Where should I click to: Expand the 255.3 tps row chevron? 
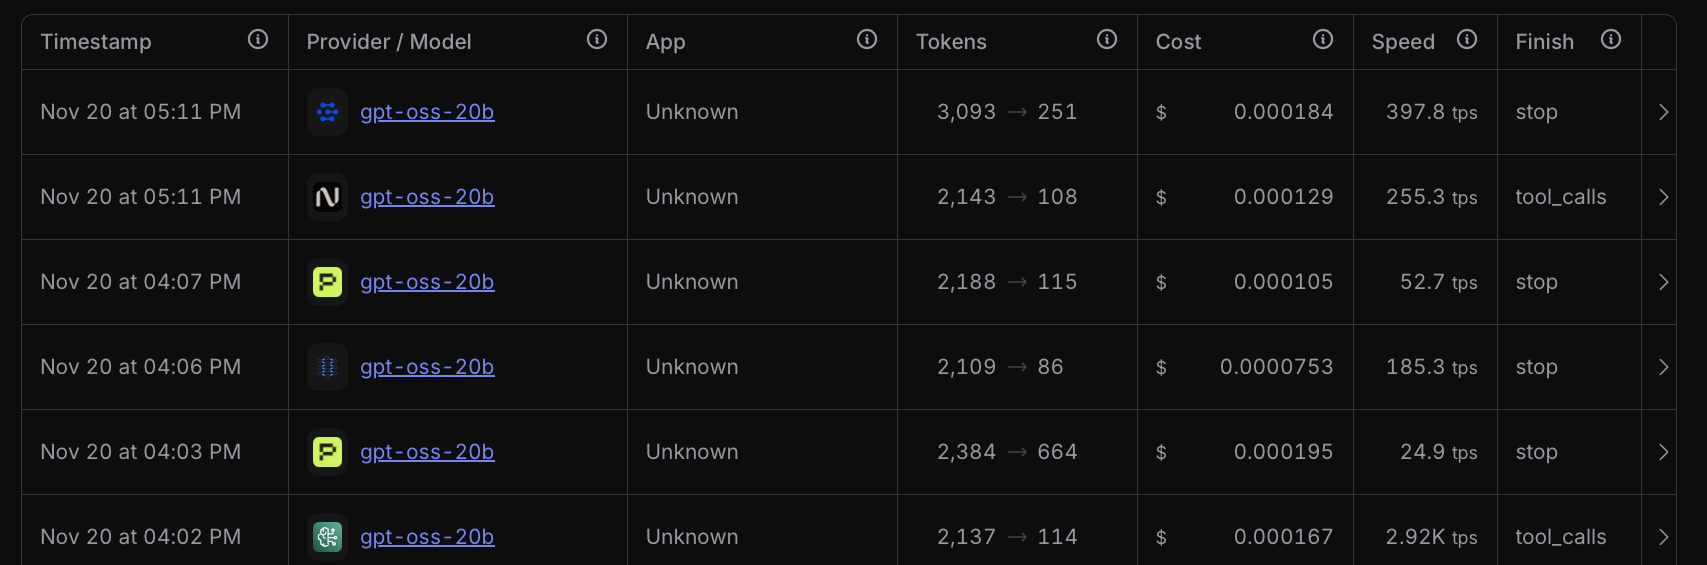[x=1663, y=197]
